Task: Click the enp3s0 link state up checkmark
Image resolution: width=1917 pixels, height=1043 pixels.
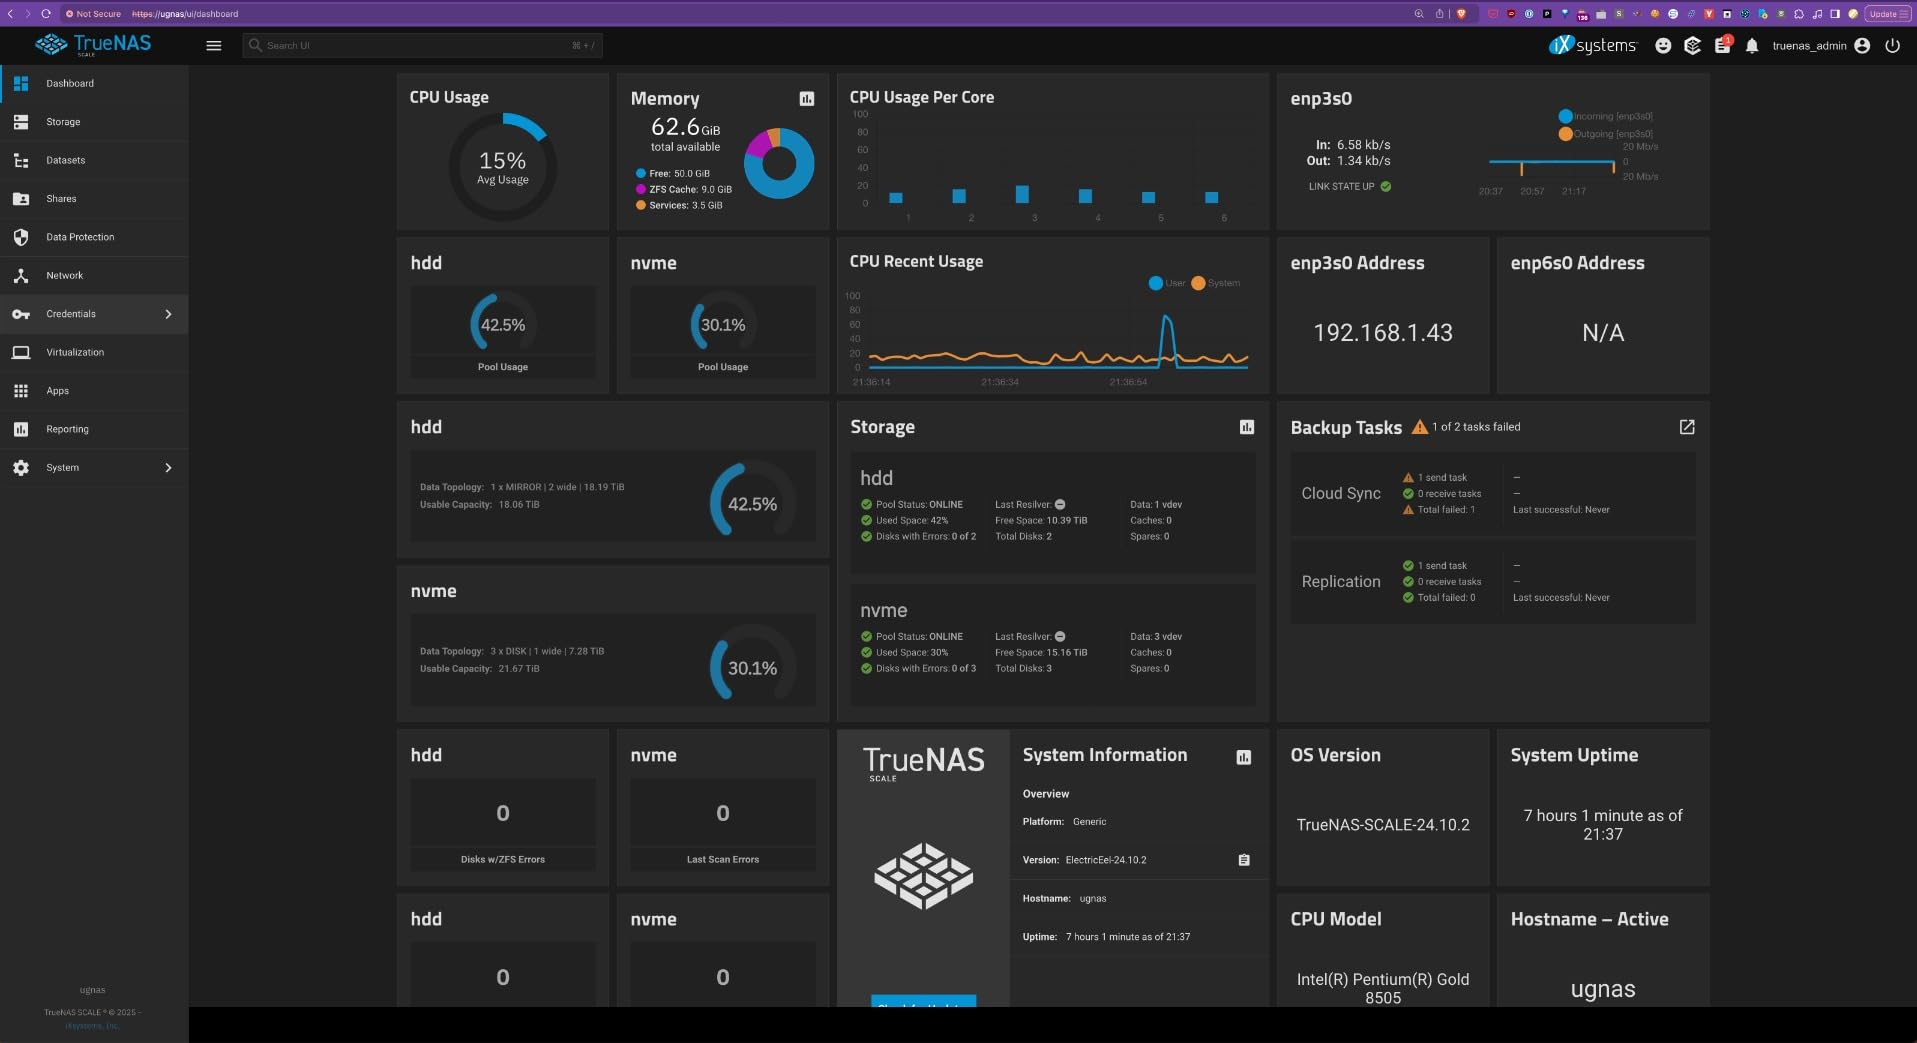Action: click(x=1386, y=187)
